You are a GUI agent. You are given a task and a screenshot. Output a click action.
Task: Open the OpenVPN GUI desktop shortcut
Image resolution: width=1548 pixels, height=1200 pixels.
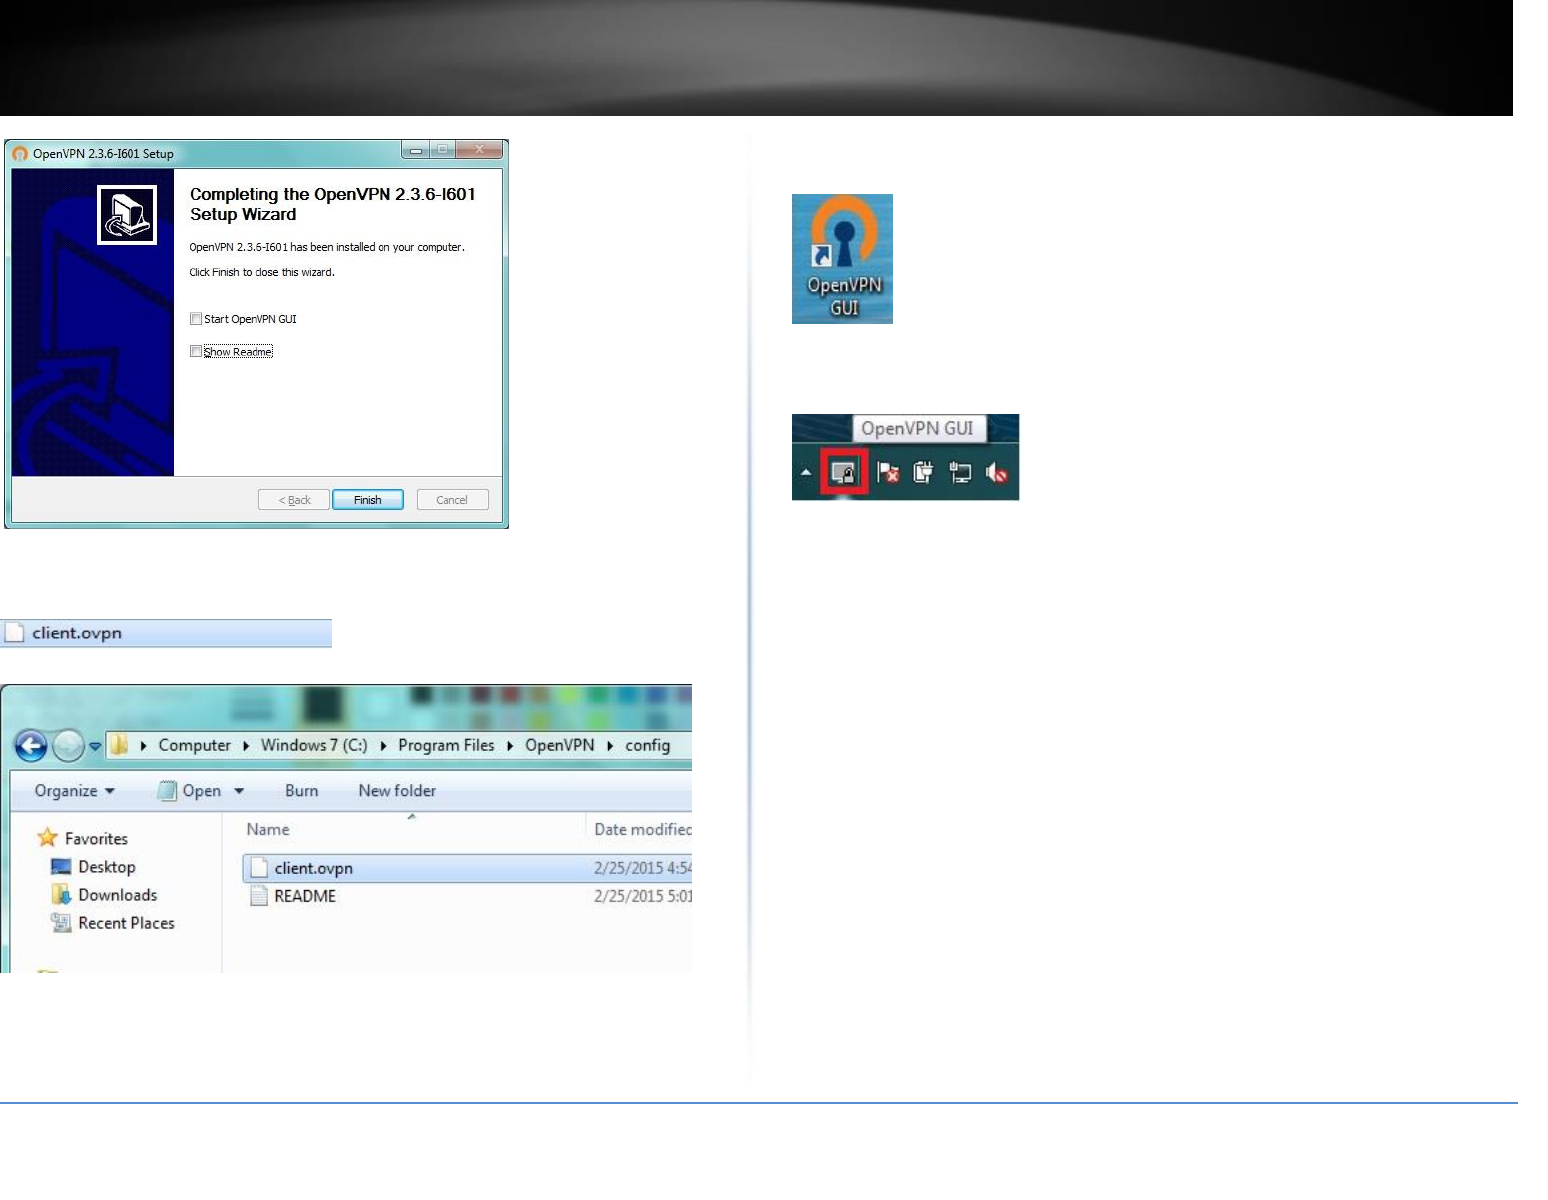pos(842,258)
